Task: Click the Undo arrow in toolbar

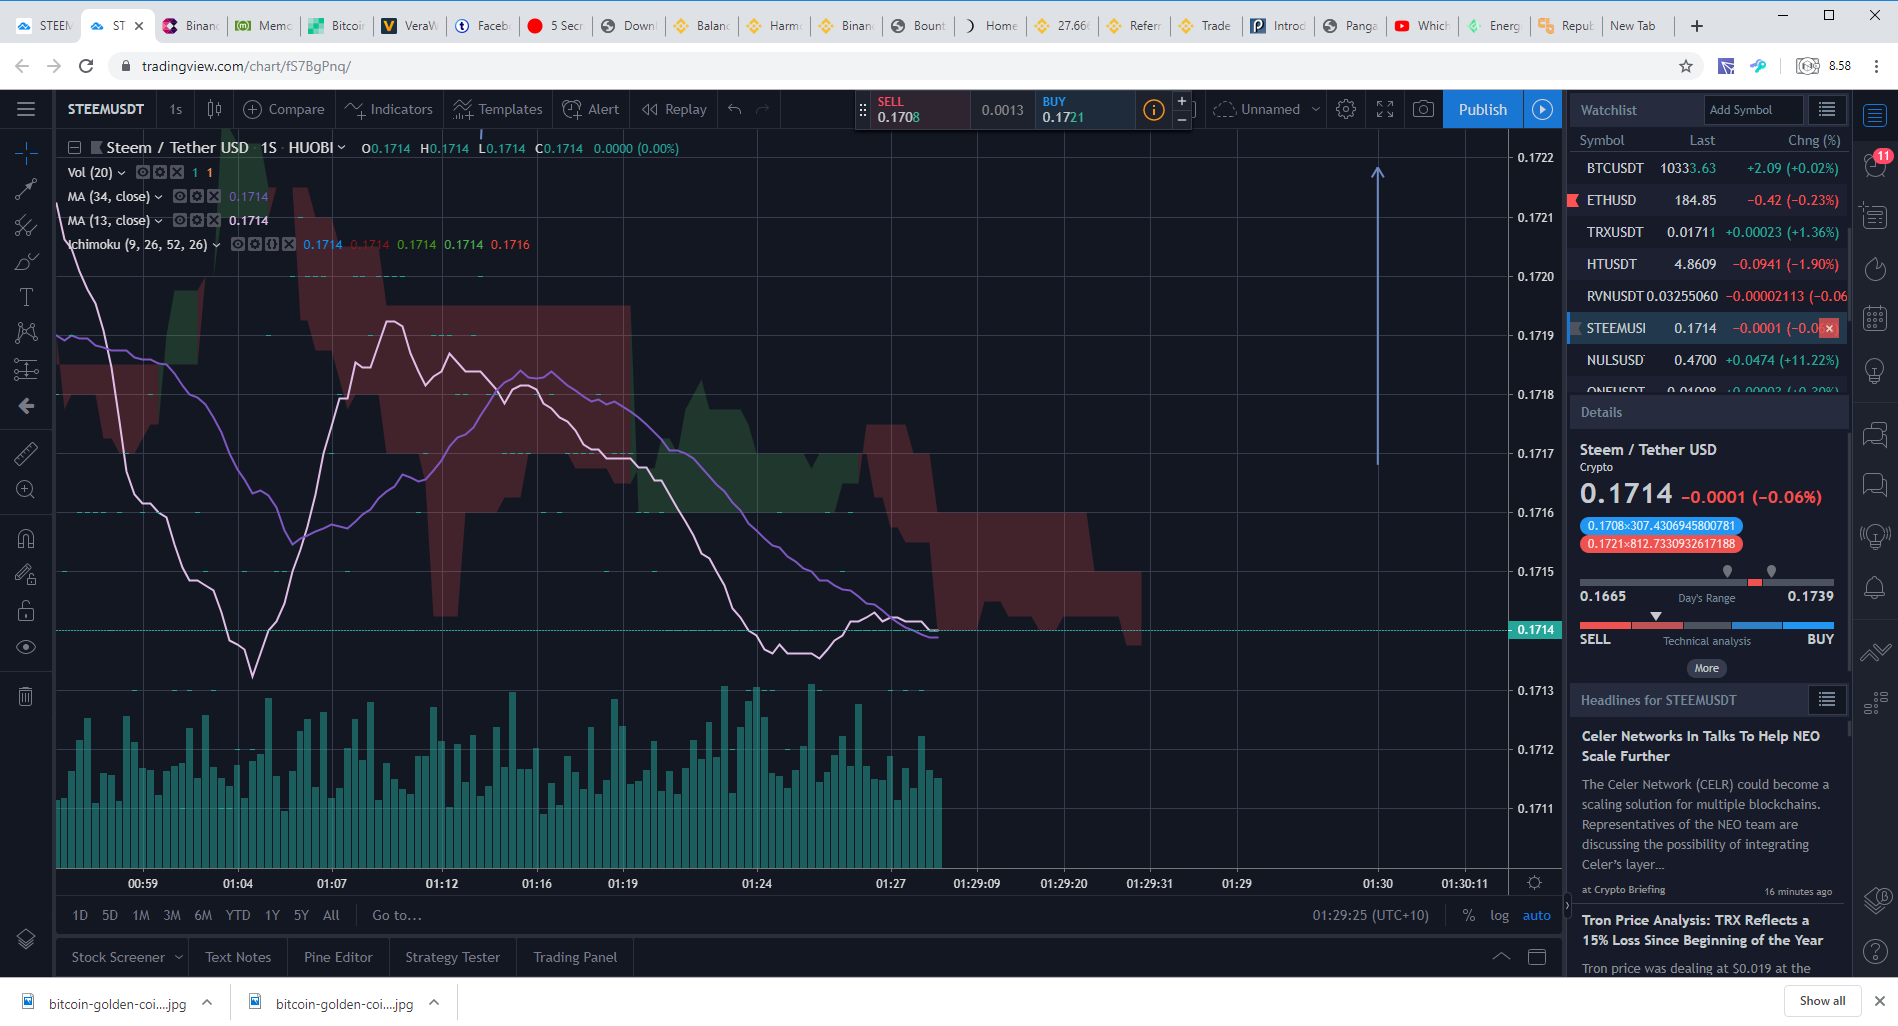Action: [x=735, y=109]
